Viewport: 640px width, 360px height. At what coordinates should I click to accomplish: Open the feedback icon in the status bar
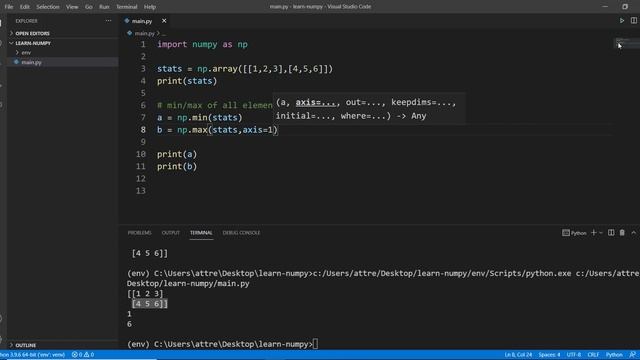[x=632, y=355]
